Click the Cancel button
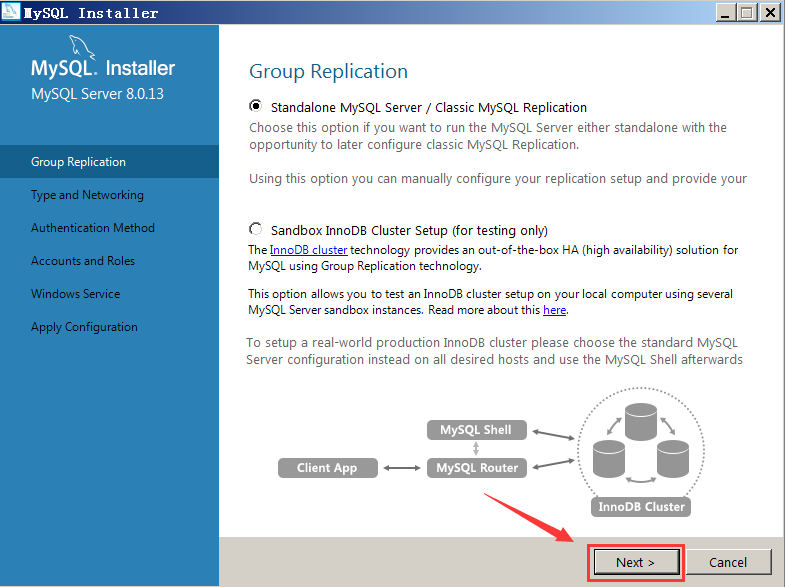Viewport: 785px width, 587px height. coord(728,562)
